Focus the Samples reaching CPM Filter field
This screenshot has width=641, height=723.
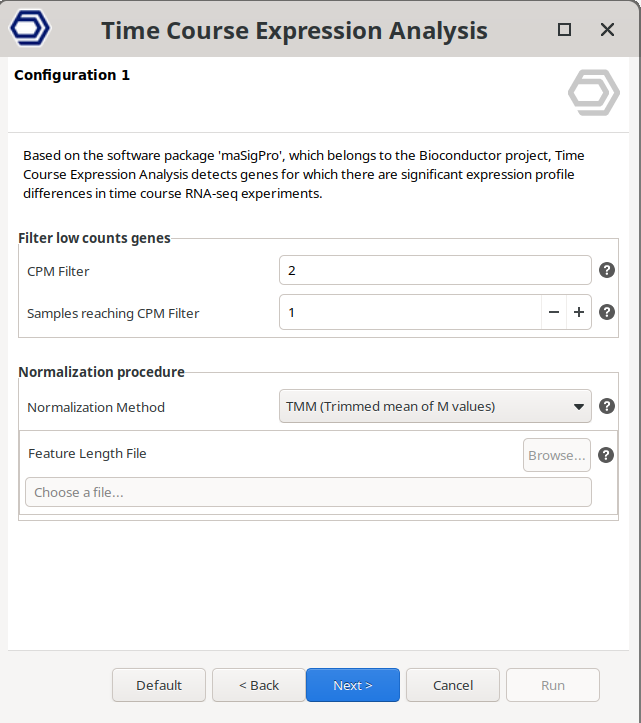(410, 312)
